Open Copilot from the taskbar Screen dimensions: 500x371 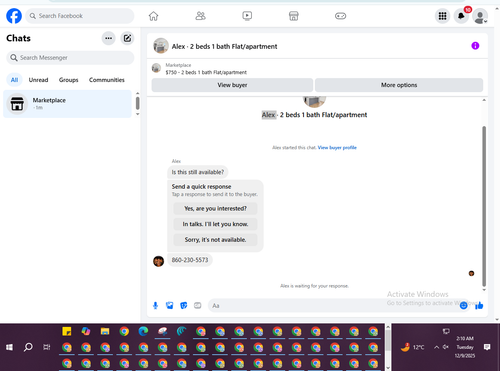click(86, 331)
